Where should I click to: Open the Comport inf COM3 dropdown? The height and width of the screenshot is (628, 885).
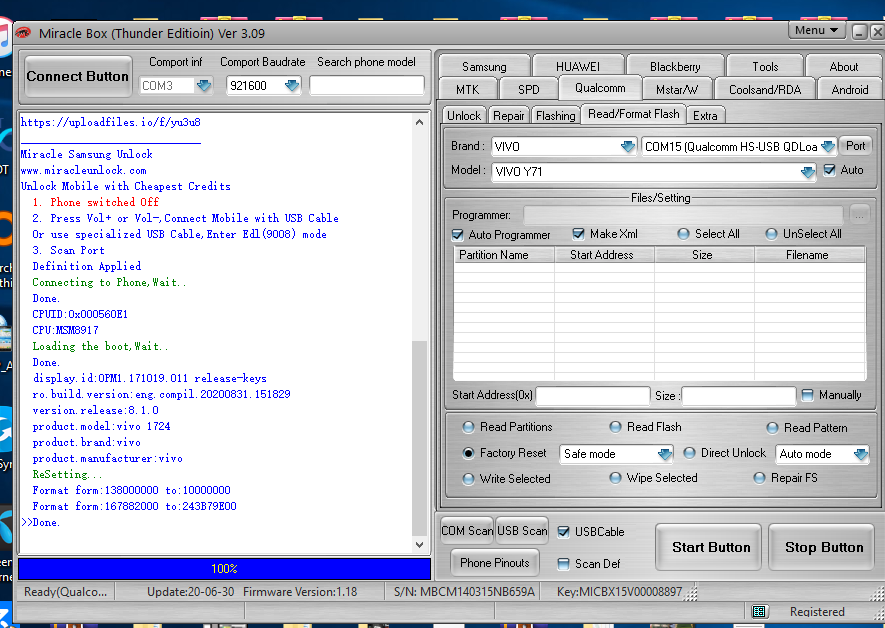tap(204, 86)
